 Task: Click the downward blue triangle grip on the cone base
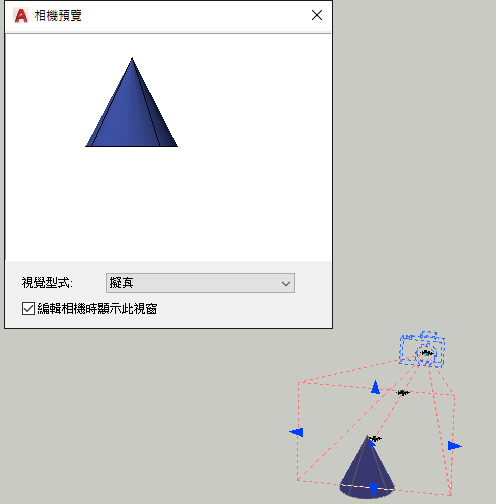[374, 490]
